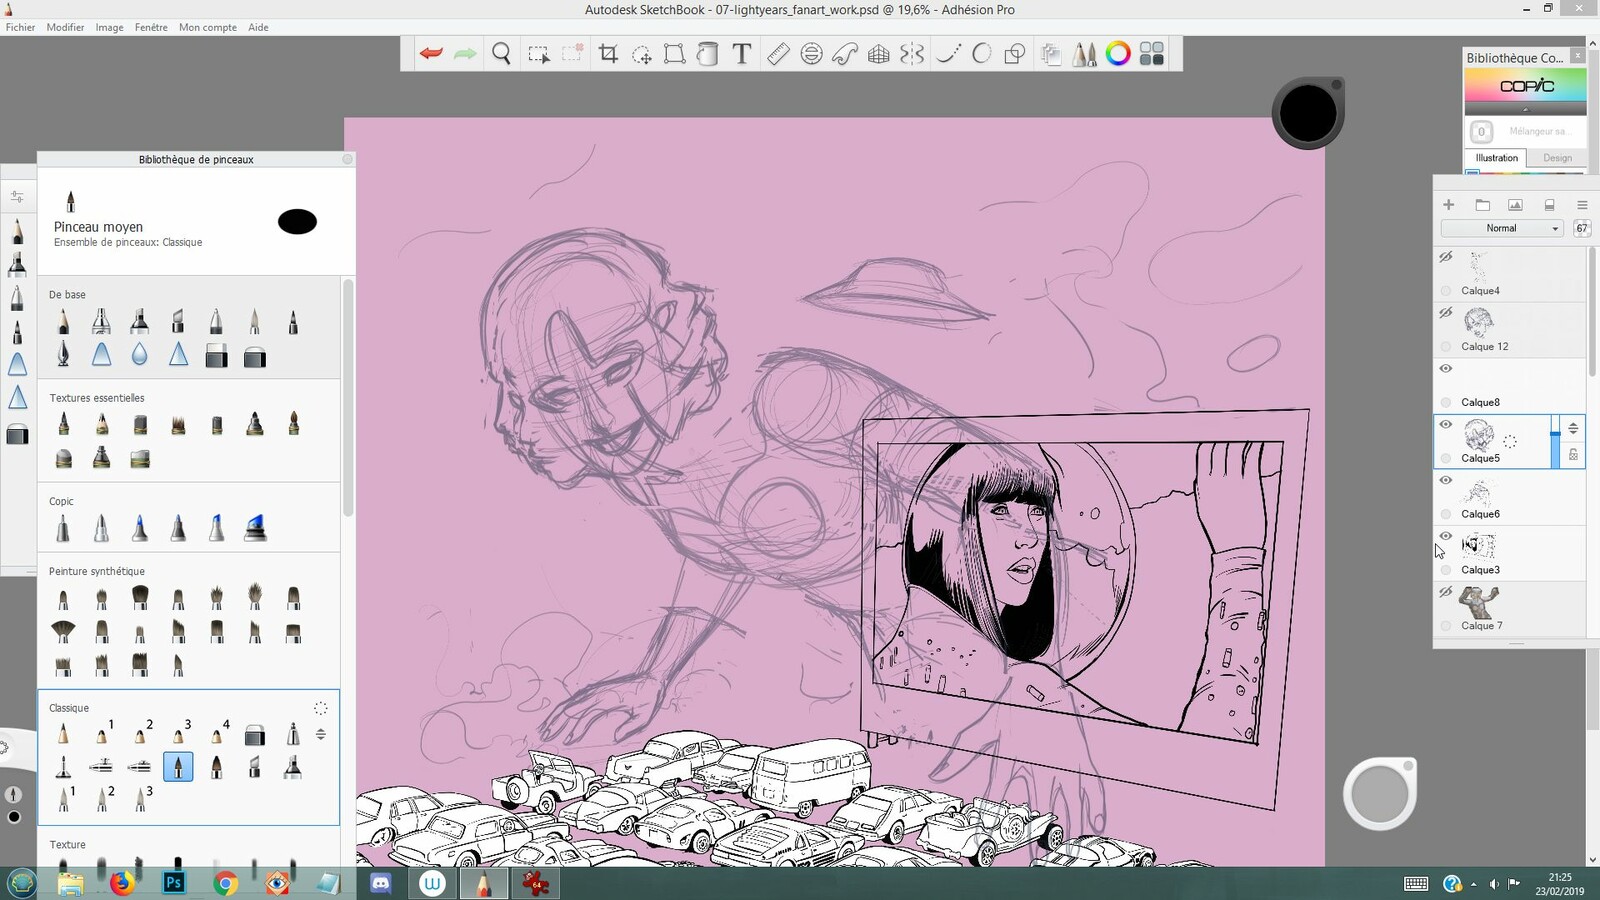Open the Fichier menu
Image resolution: width=1600 pixels, height=900 pixels.
click(x=20, y=27)
